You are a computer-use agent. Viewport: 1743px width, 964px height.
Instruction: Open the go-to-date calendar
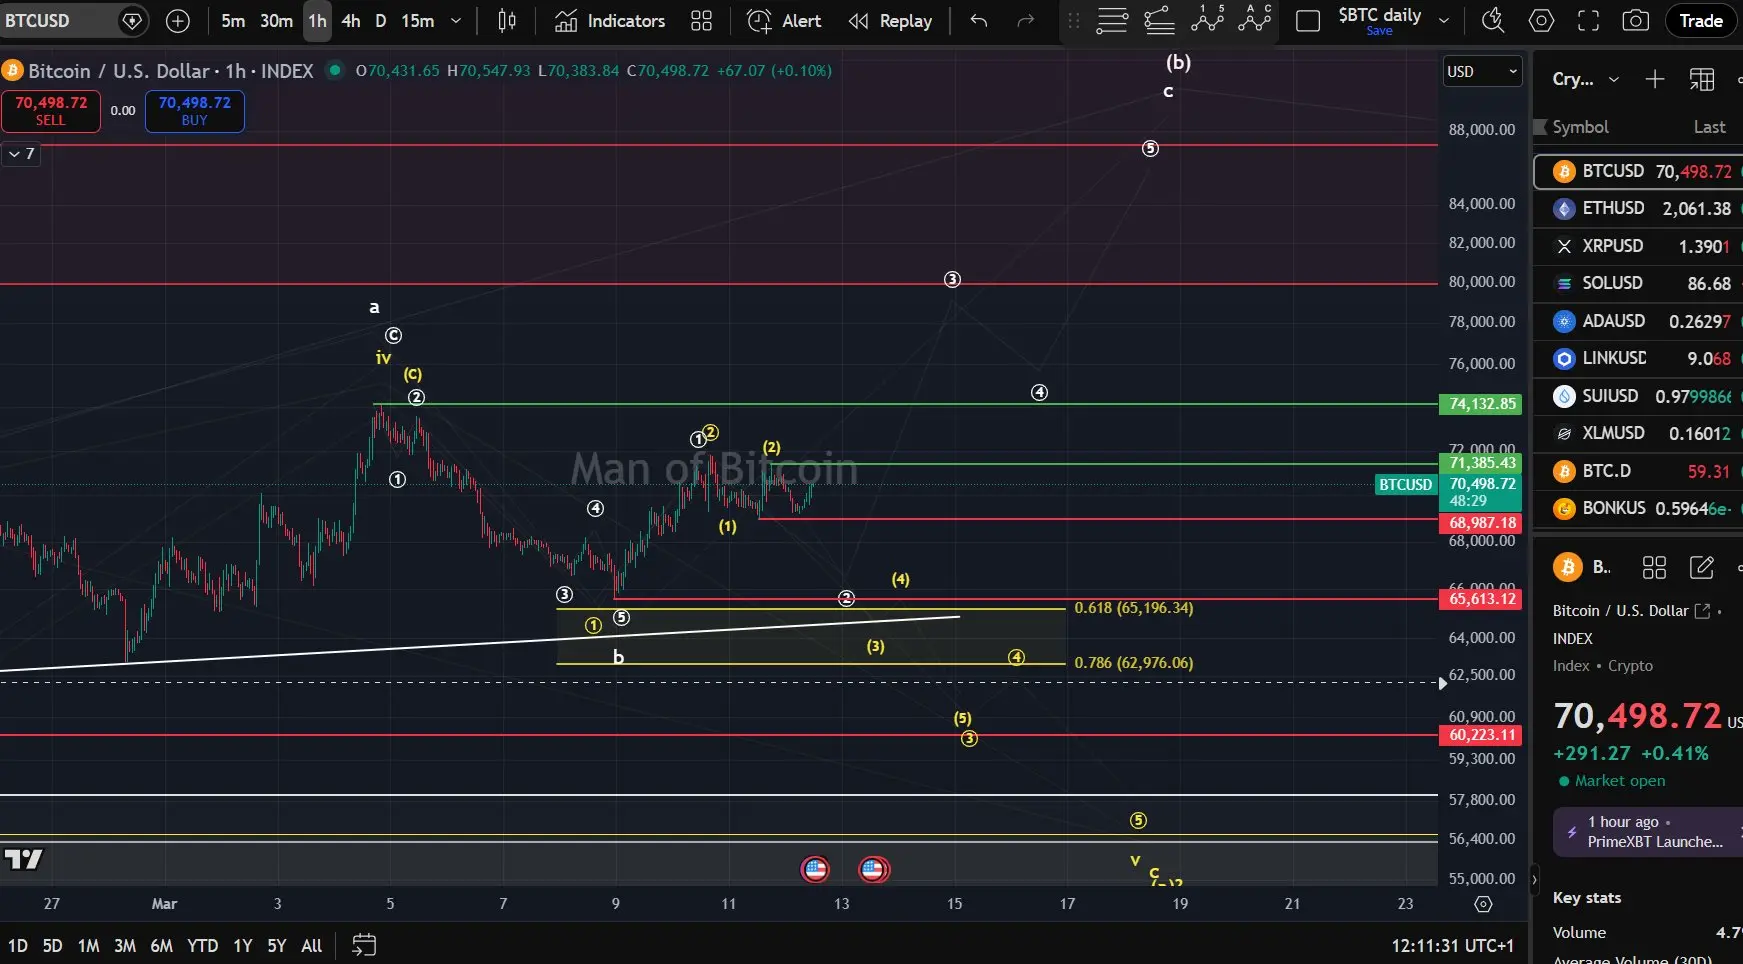(364, 945)
